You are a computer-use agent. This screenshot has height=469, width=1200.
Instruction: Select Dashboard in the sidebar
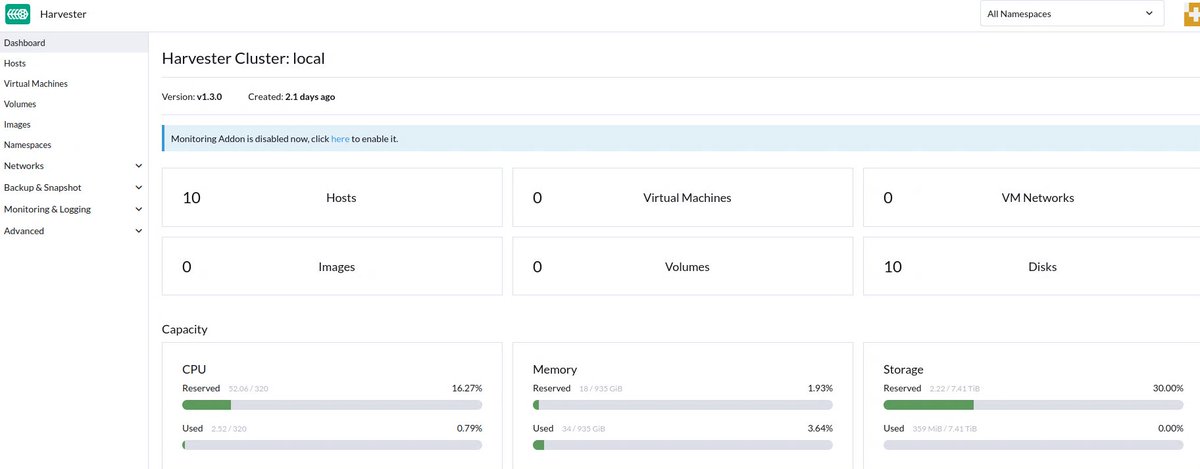[x=74, y=43]
